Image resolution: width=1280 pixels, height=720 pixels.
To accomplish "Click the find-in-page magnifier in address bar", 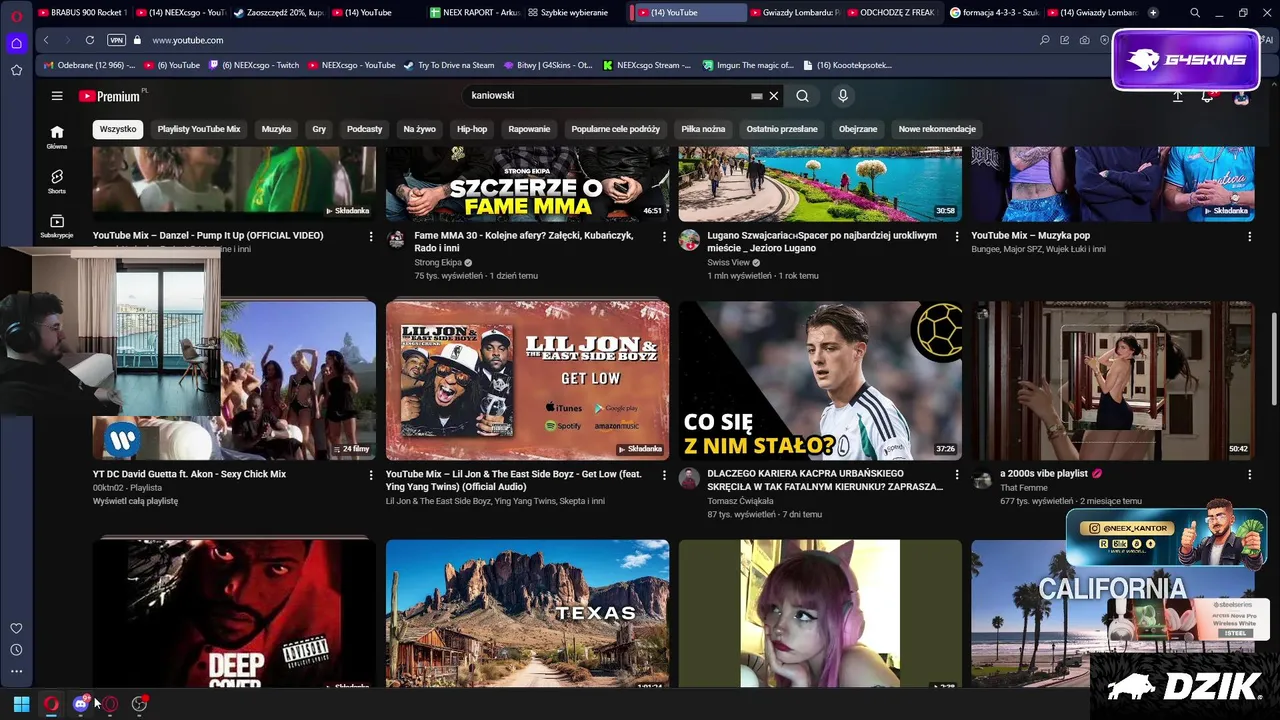I will click(x=1045, y=40).
